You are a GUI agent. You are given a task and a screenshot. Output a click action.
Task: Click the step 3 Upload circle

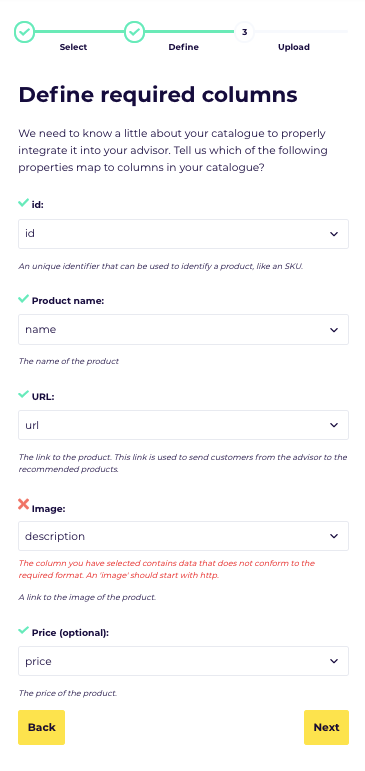244,32
